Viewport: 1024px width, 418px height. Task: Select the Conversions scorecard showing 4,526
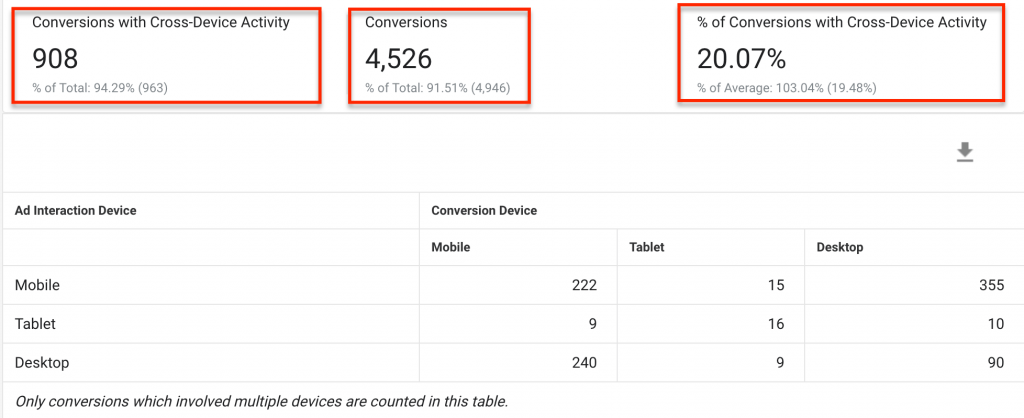point(439,54)
